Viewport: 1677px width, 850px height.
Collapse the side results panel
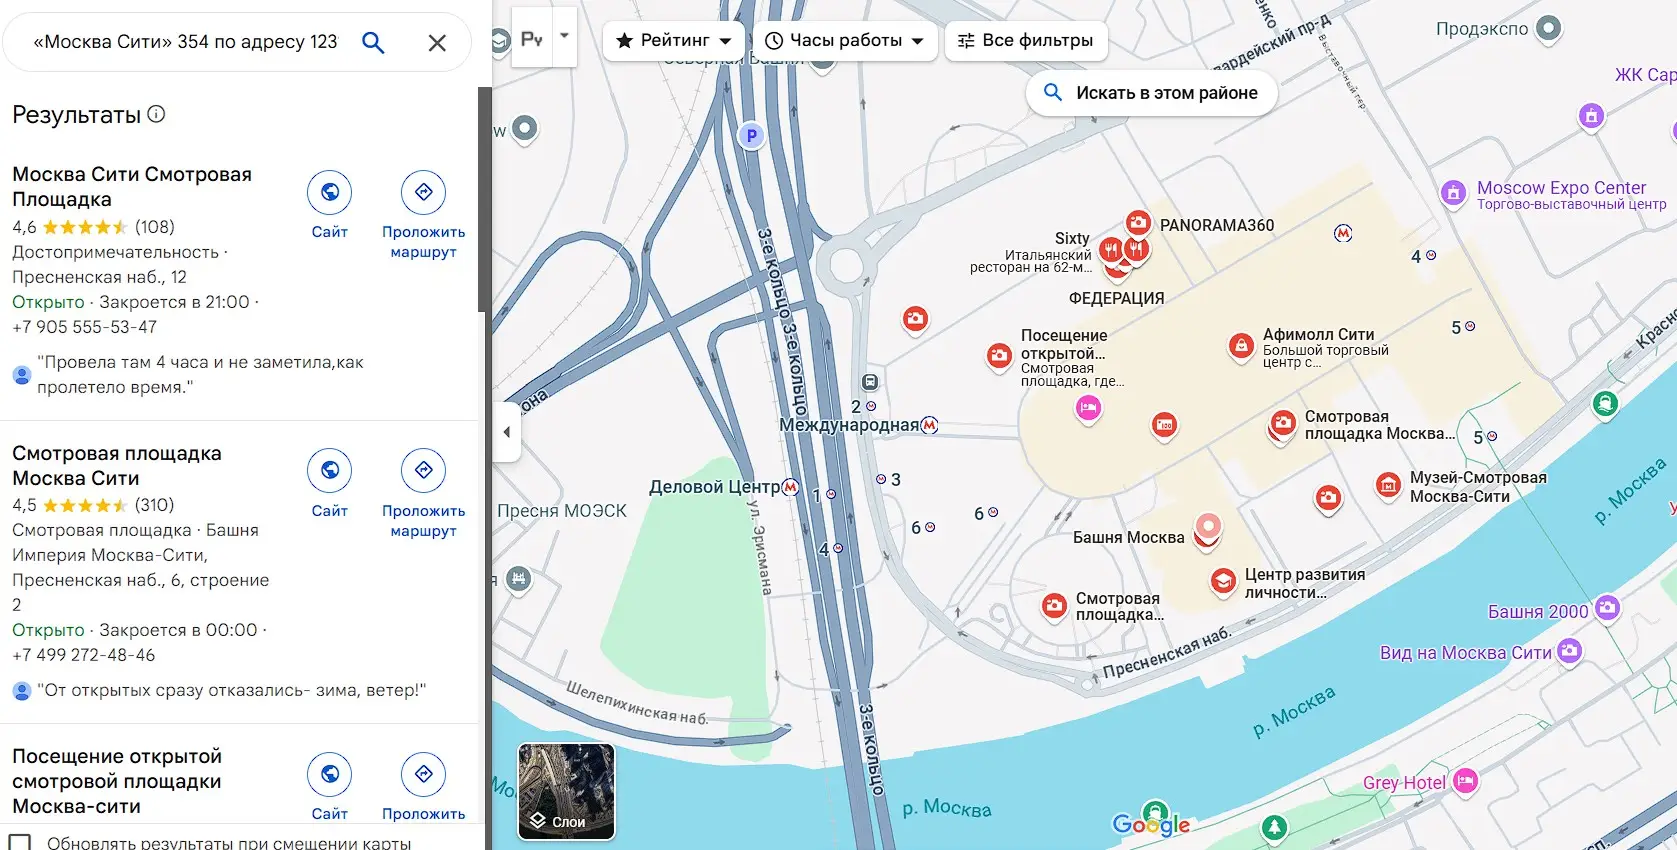point(507,432)
